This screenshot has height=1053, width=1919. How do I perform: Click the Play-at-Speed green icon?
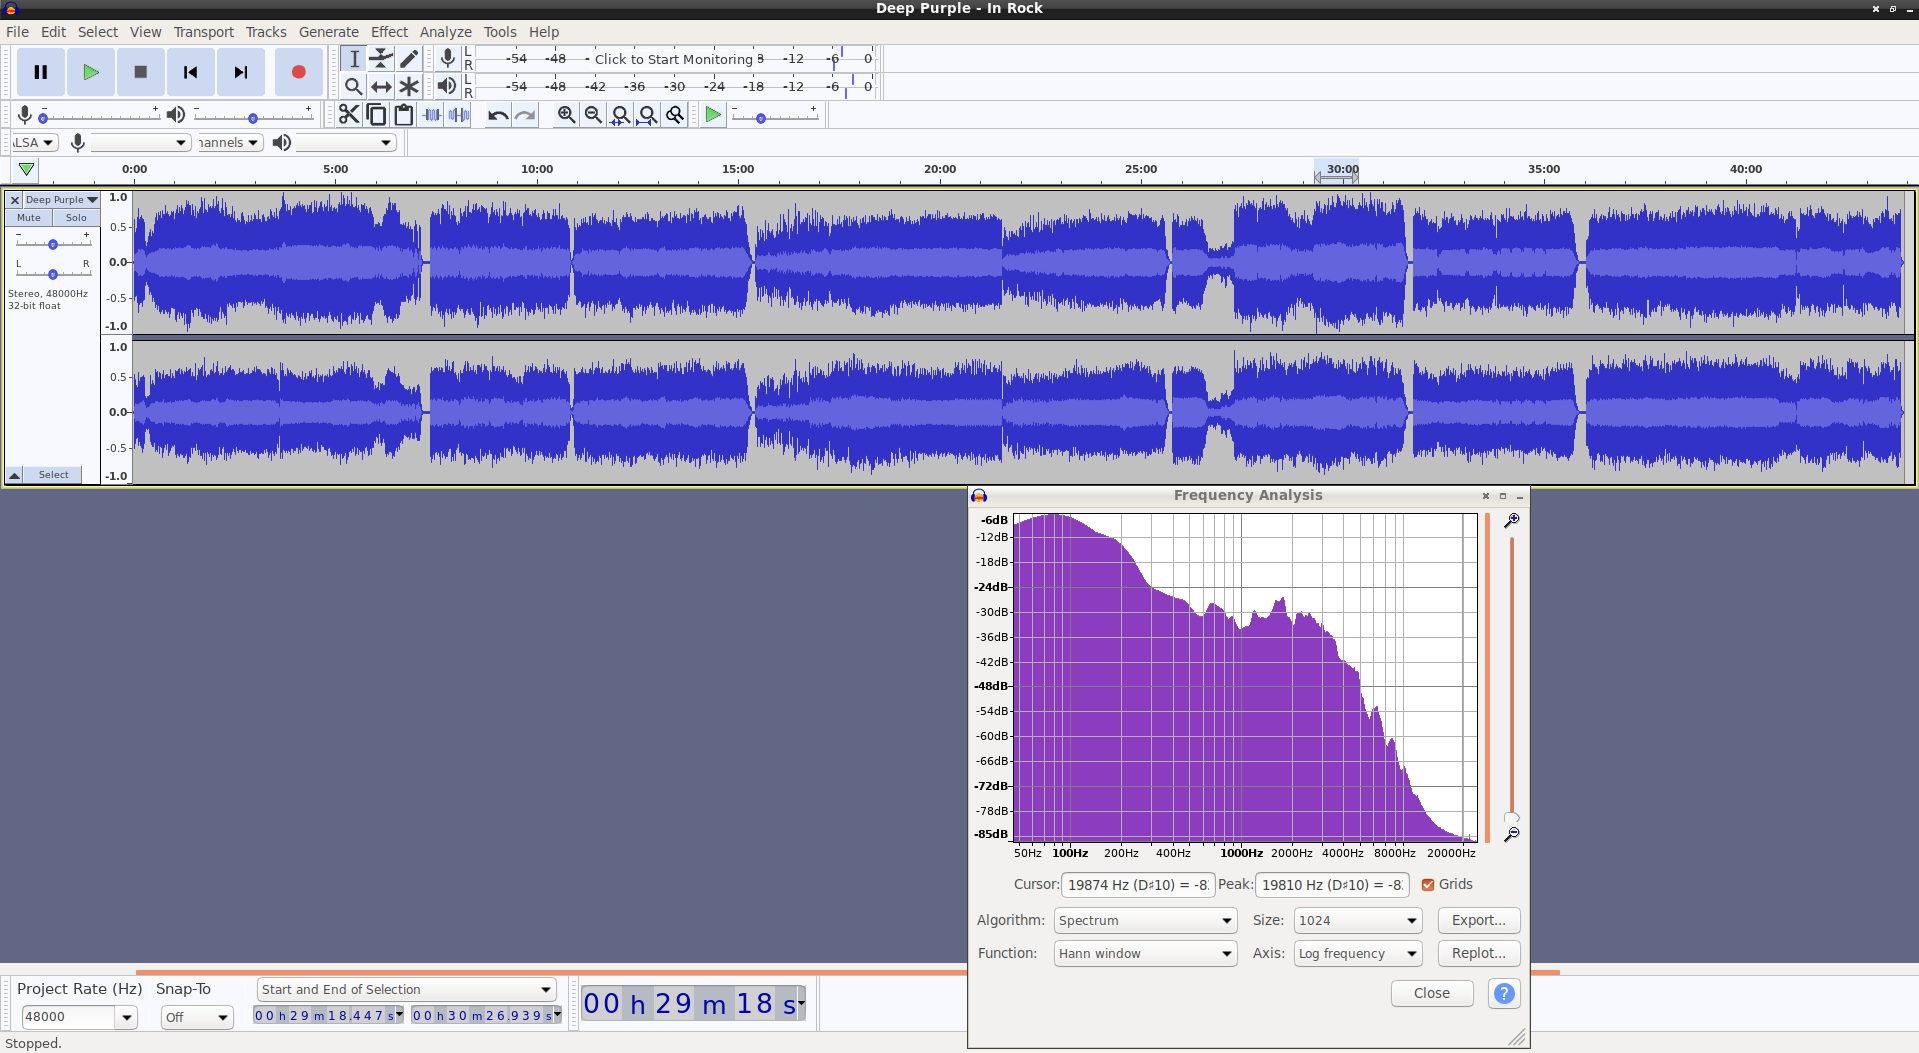pyautogui.click(x=713, y=115)
